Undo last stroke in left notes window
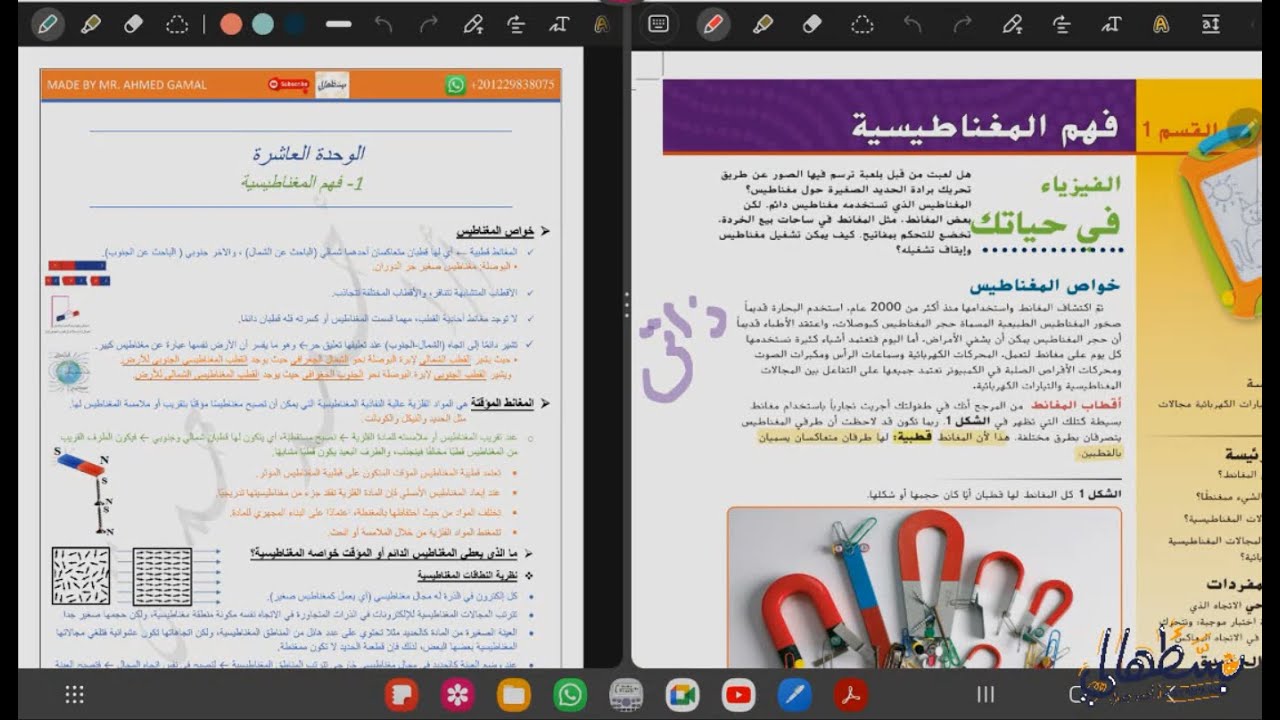Screen dimensions: 1280x720 383,24
